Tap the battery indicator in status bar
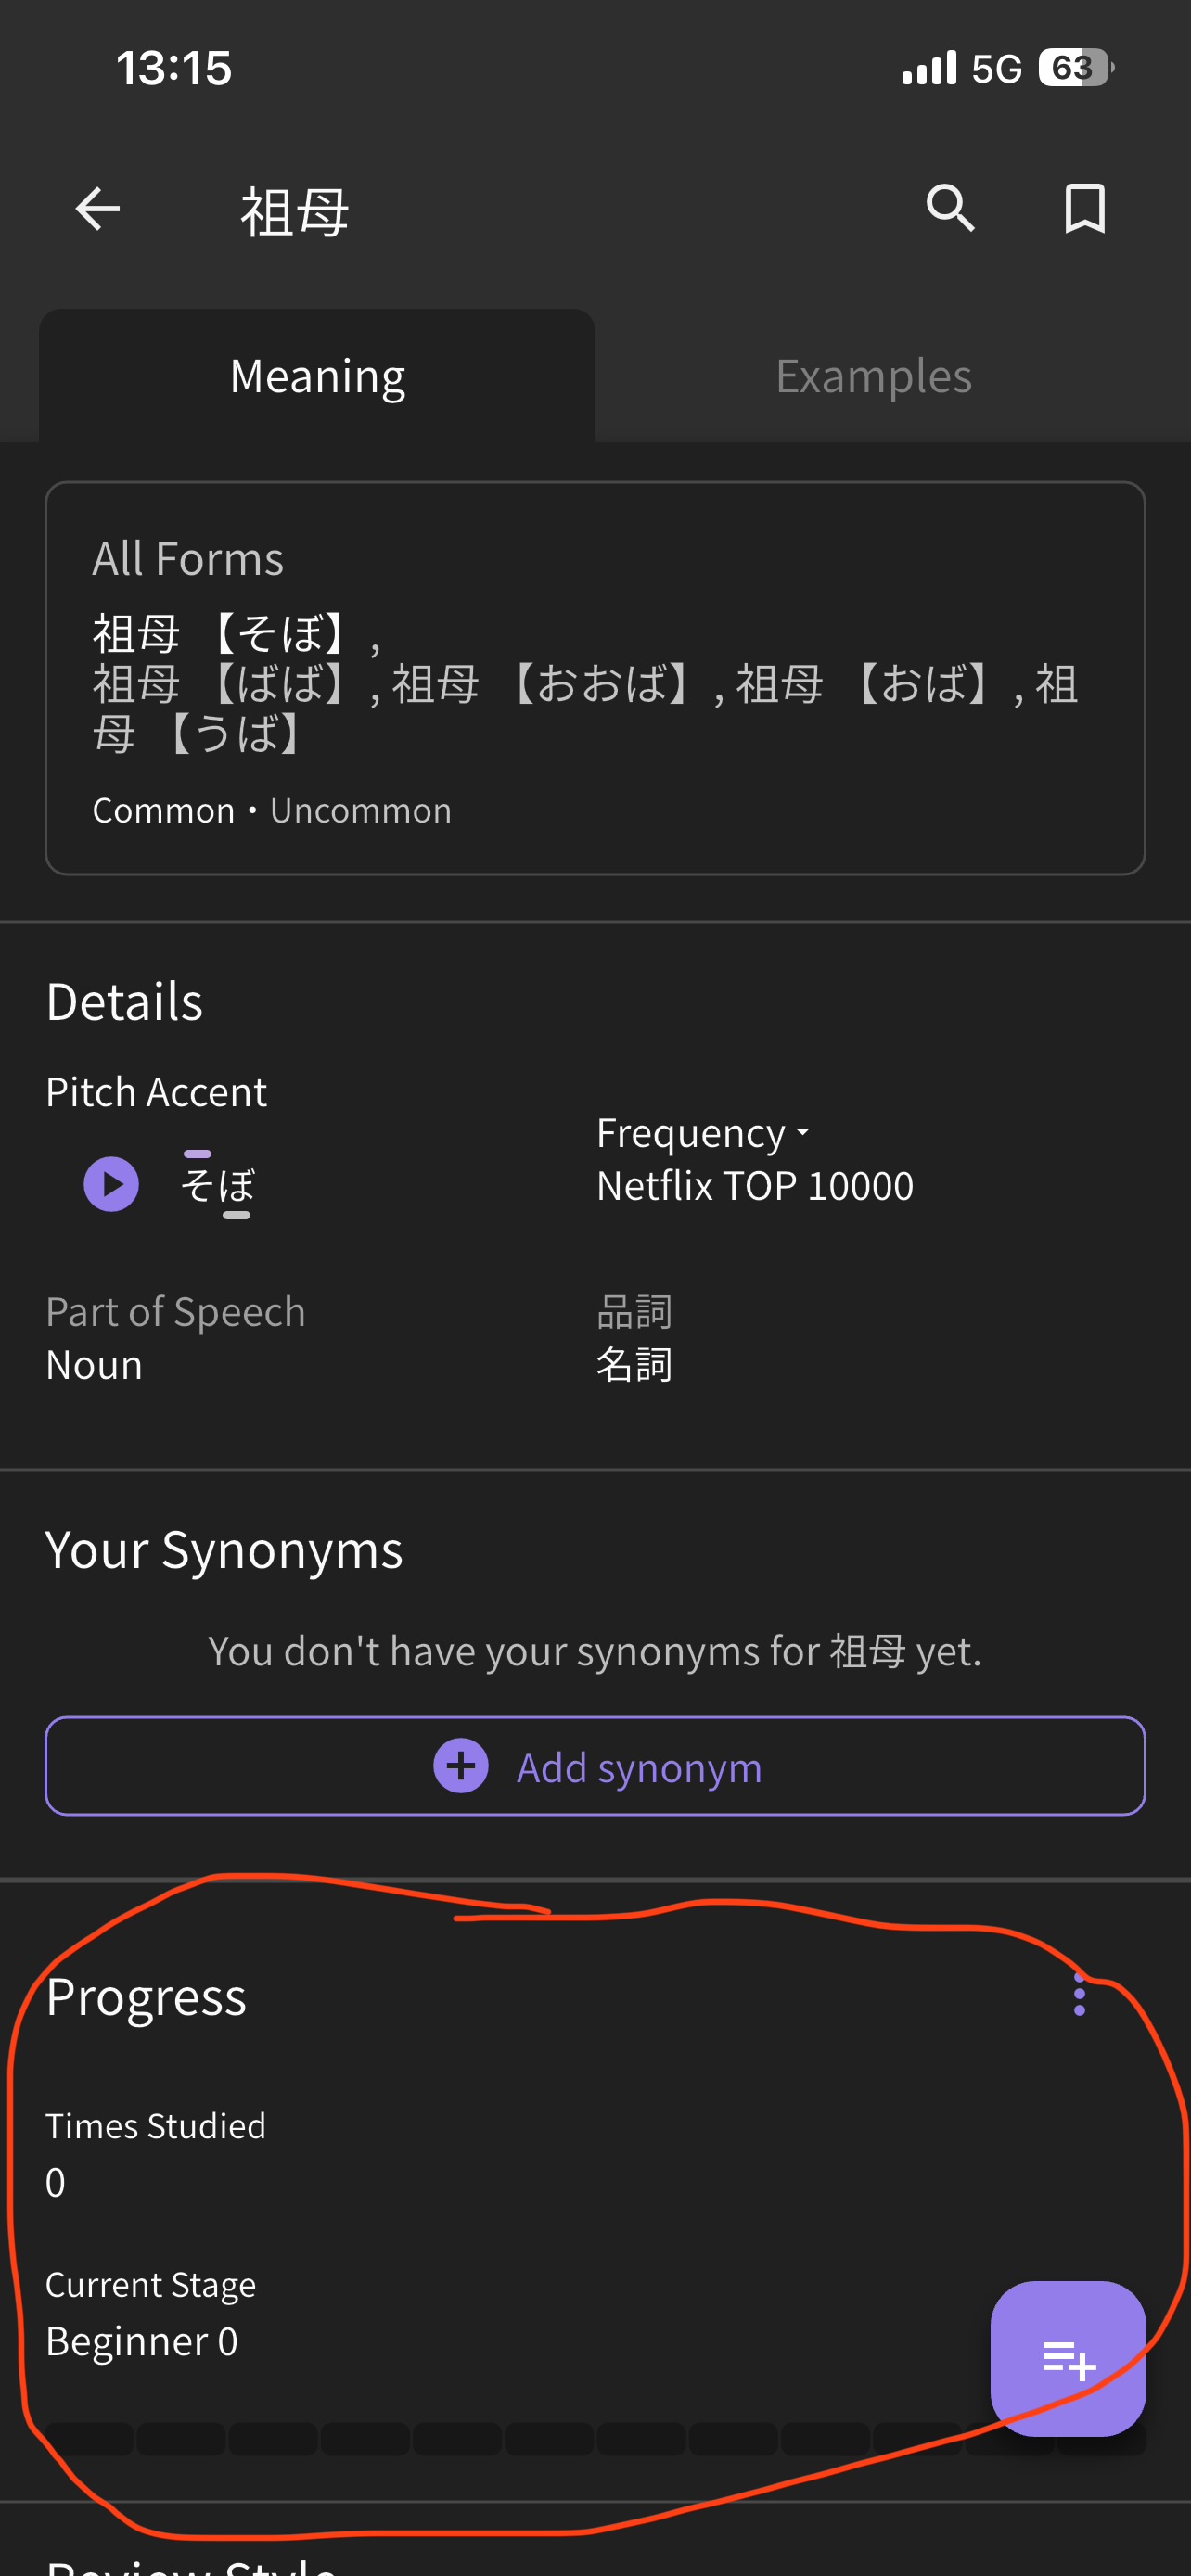1191x2576 pixels. (1075, 68)
